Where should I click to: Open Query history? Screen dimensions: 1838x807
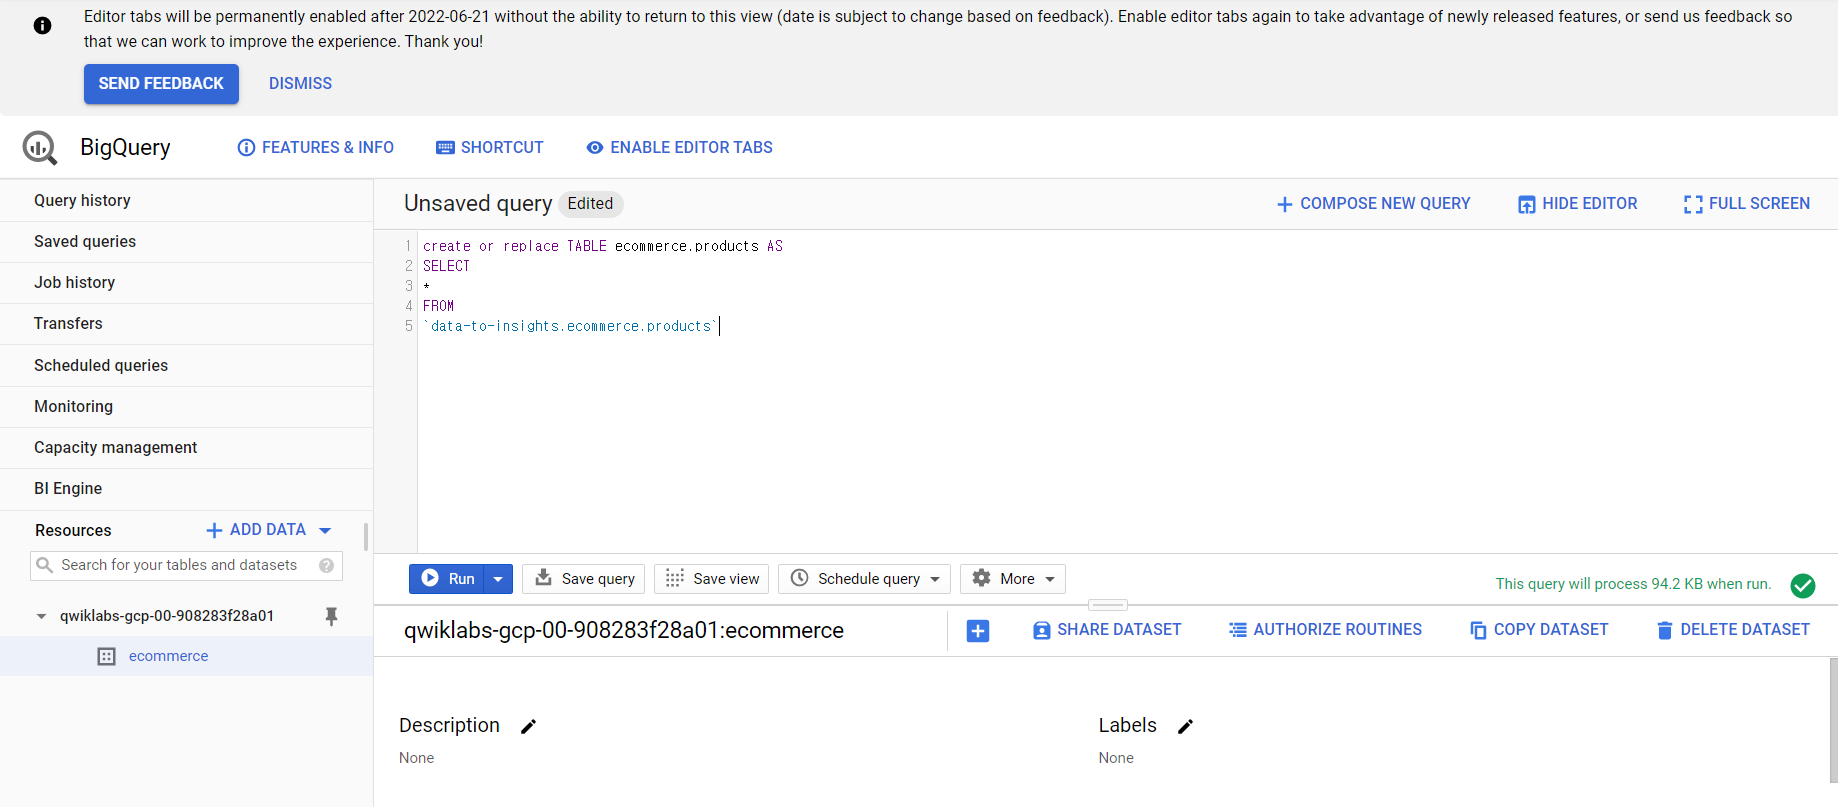tap(187, 200)
